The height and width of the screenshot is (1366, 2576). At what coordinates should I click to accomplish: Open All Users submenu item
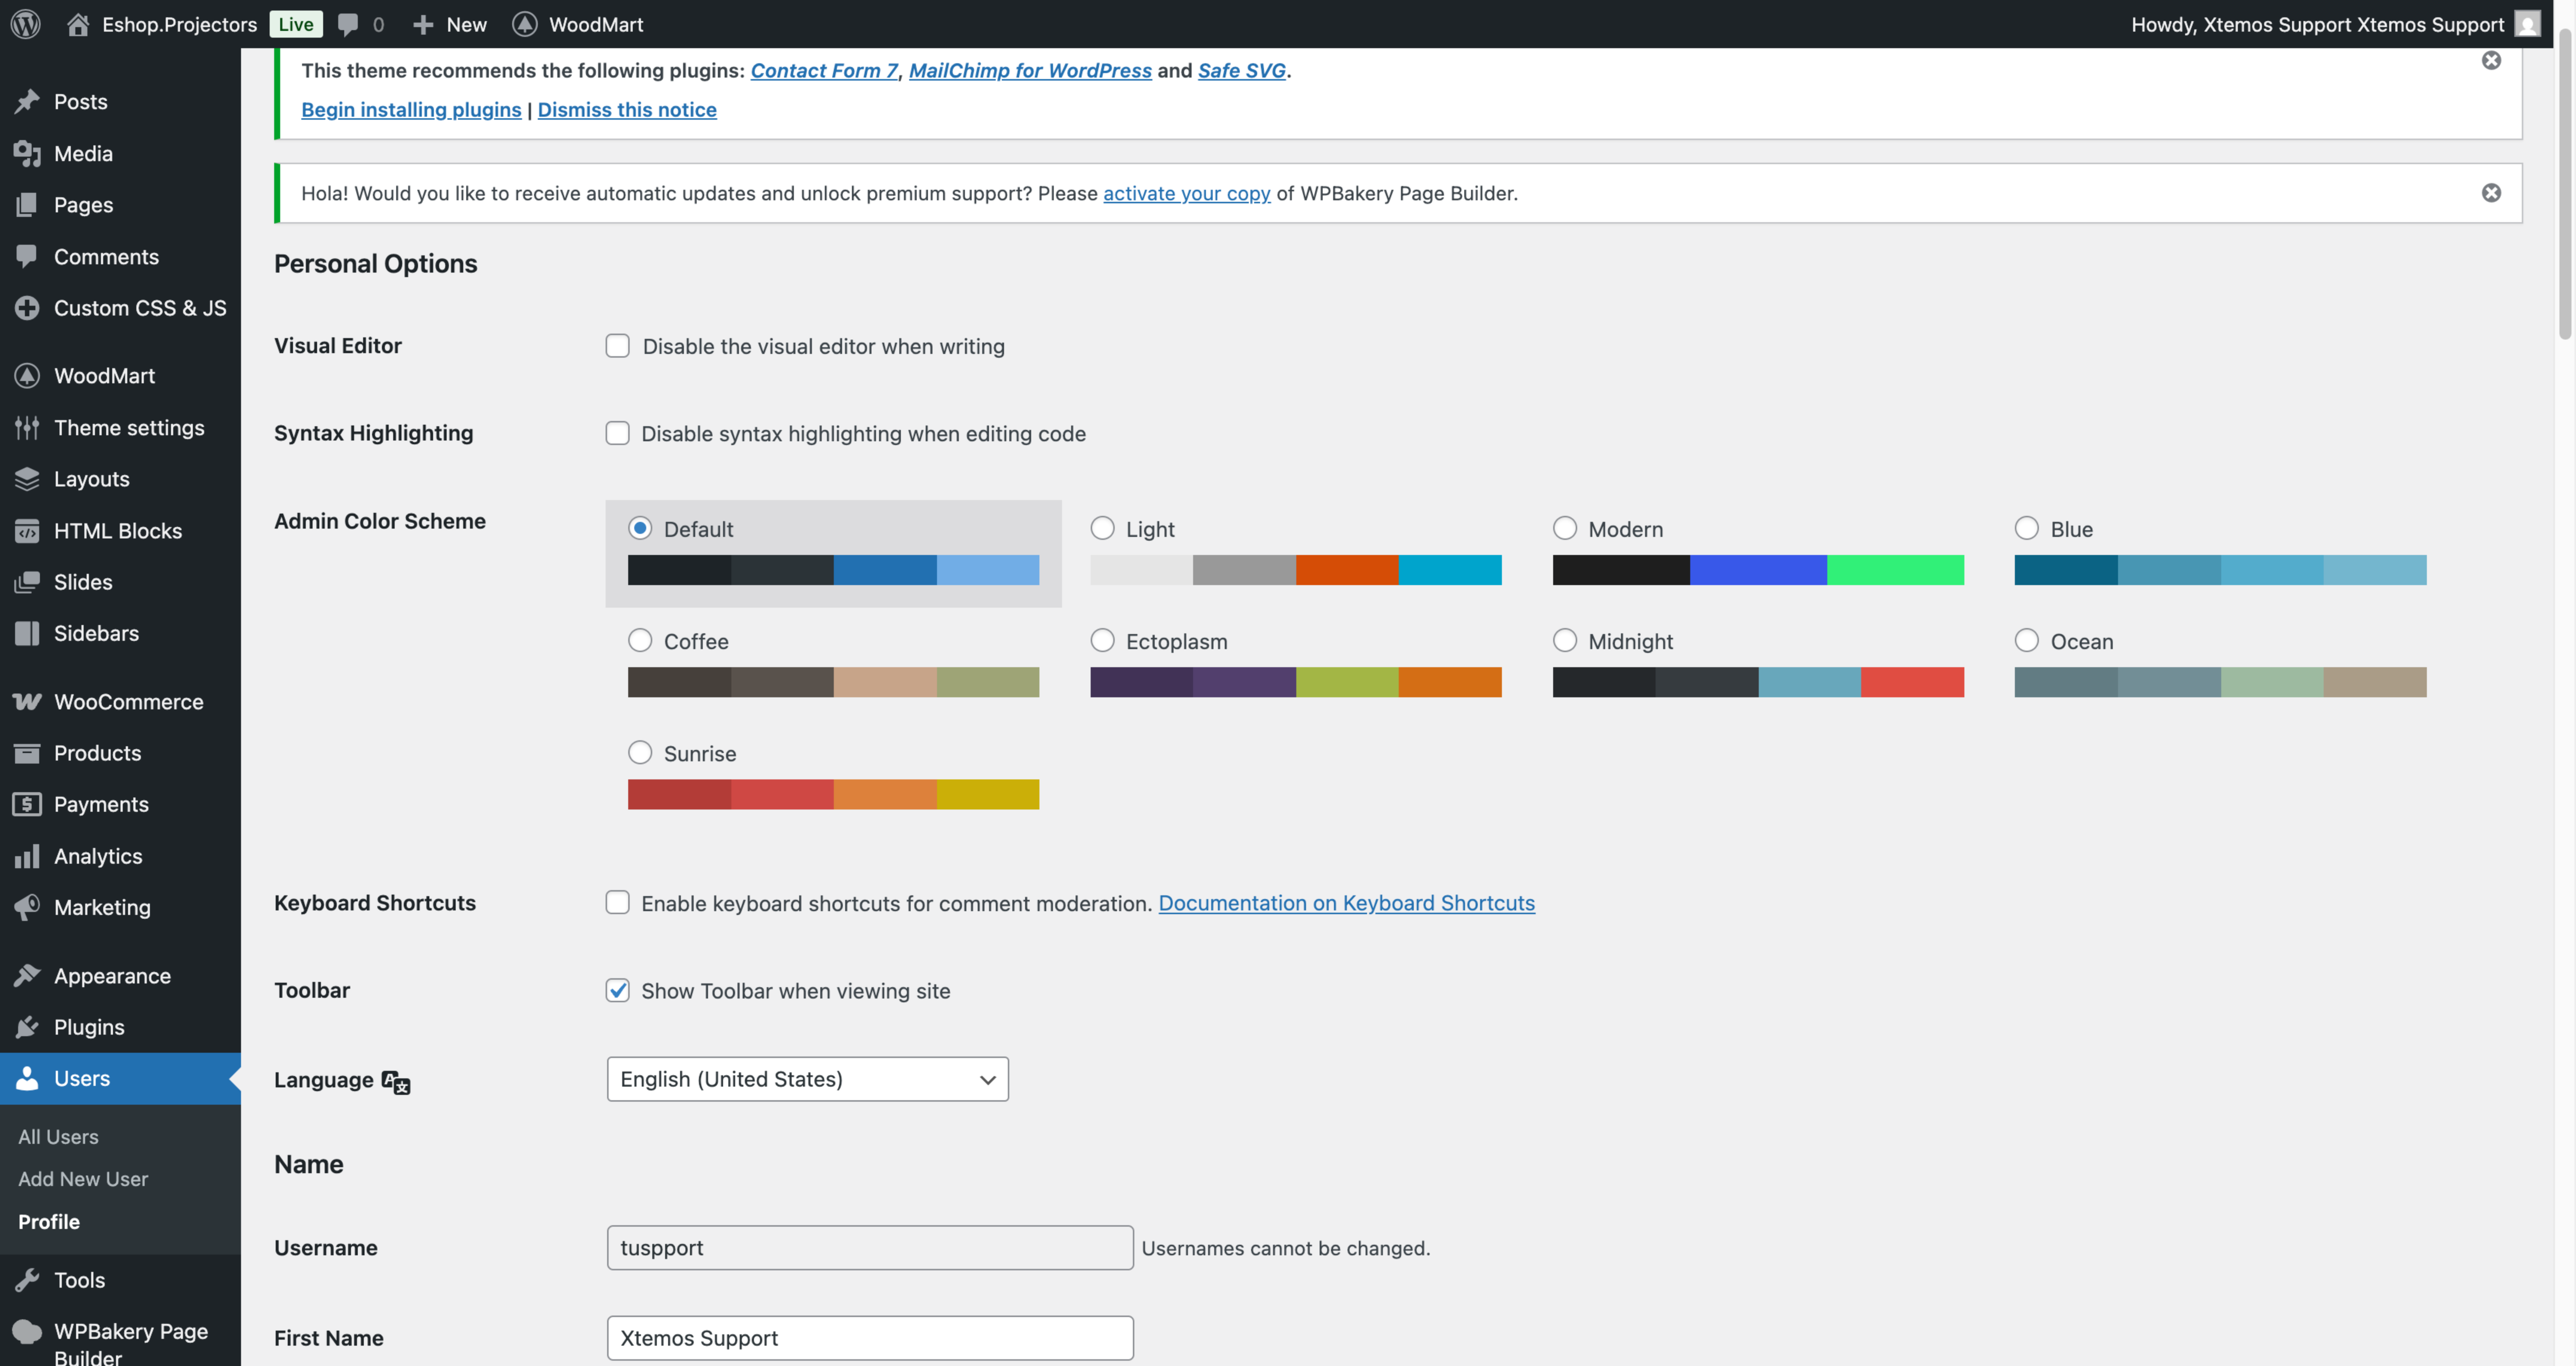point(58,1137)
